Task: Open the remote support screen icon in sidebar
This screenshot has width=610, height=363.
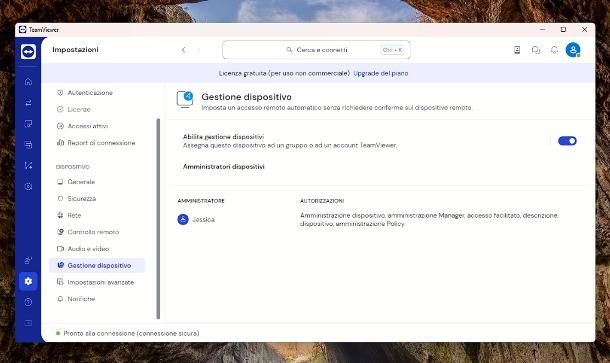Action: tap(28, 124)
